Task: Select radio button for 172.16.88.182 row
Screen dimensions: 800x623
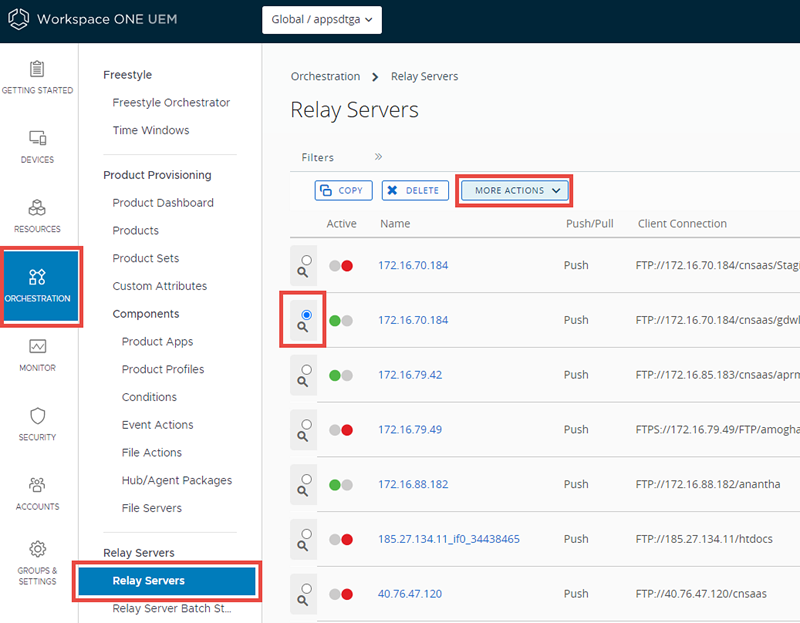Action: 306,479
